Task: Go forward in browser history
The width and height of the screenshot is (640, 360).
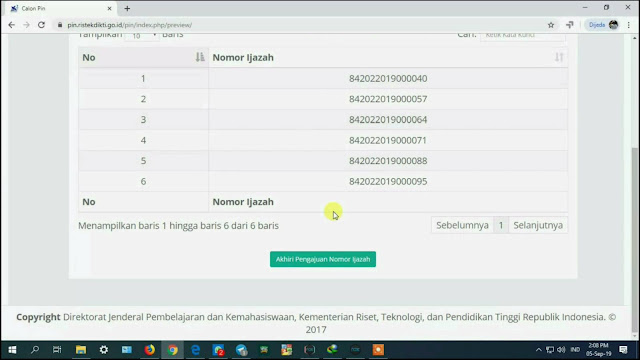Action: pos(26,25)
